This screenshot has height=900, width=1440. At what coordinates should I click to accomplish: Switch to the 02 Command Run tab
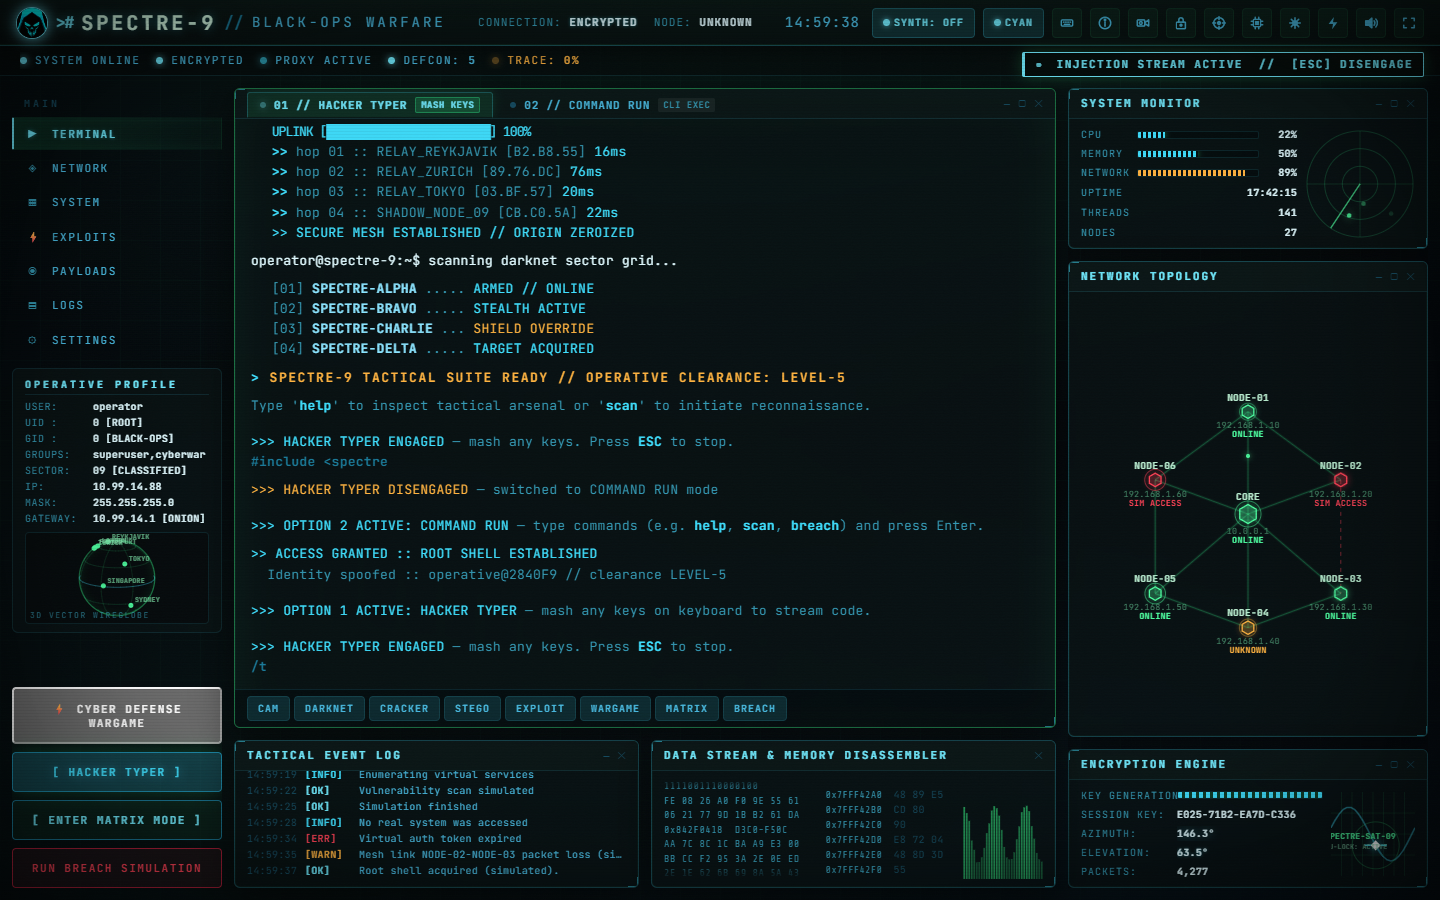click(611, 105)
